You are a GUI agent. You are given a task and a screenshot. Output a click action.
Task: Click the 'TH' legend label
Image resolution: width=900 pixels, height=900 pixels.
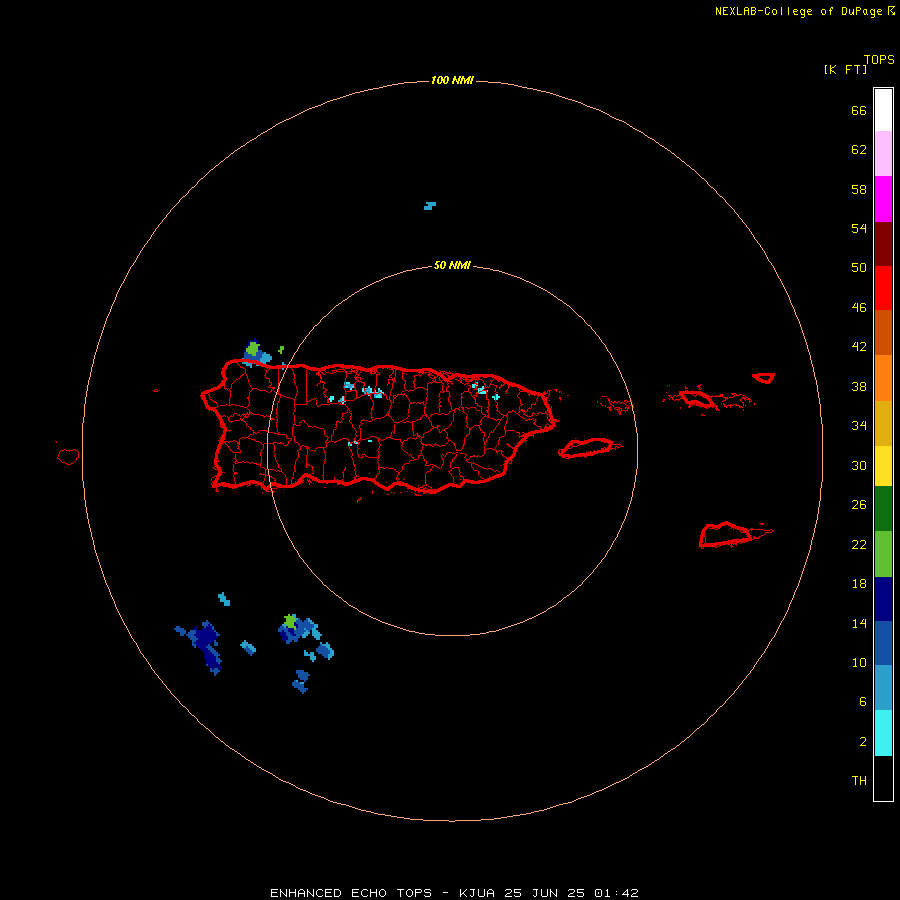click(x=859, y=780)
